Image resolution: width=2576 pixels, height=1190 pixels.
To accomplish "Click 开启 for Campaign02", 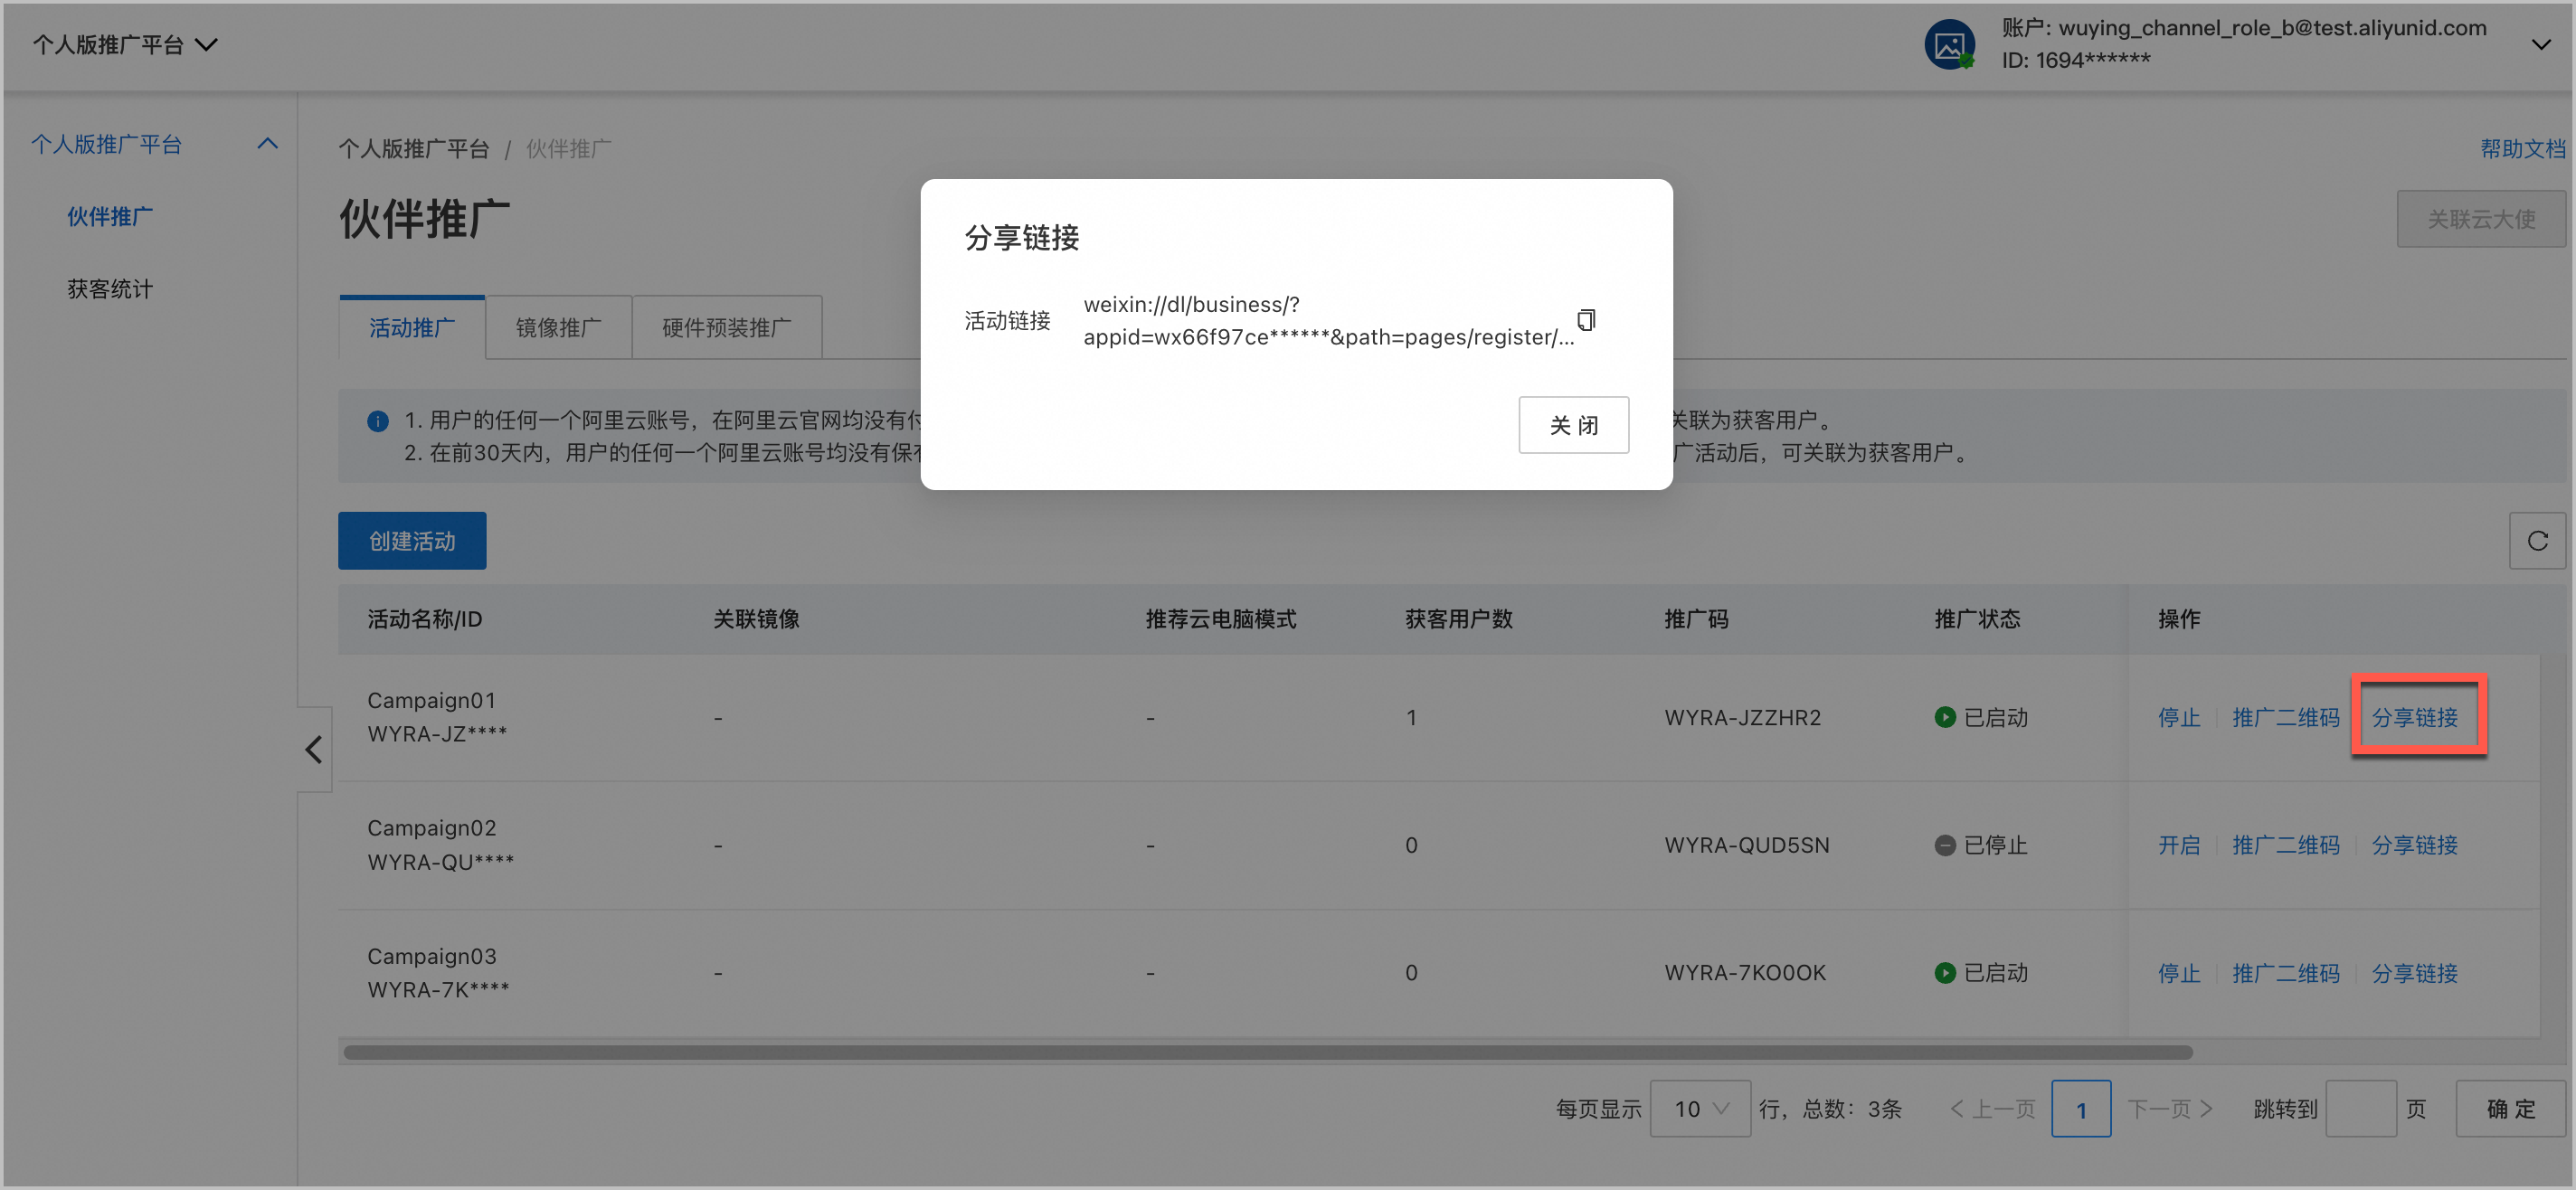I will pos(2180,845).
